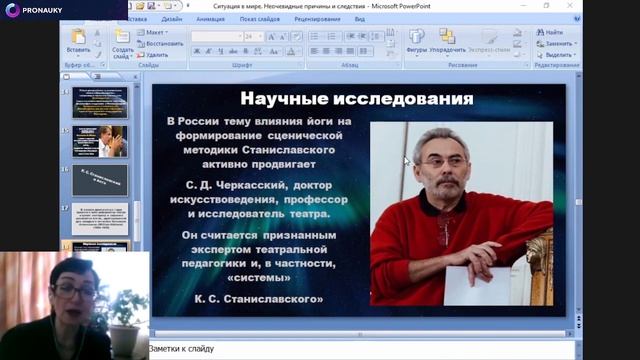Click Восстановить to reset the slide
Viewport: 640px width, 360px height.
pos(160,44)
